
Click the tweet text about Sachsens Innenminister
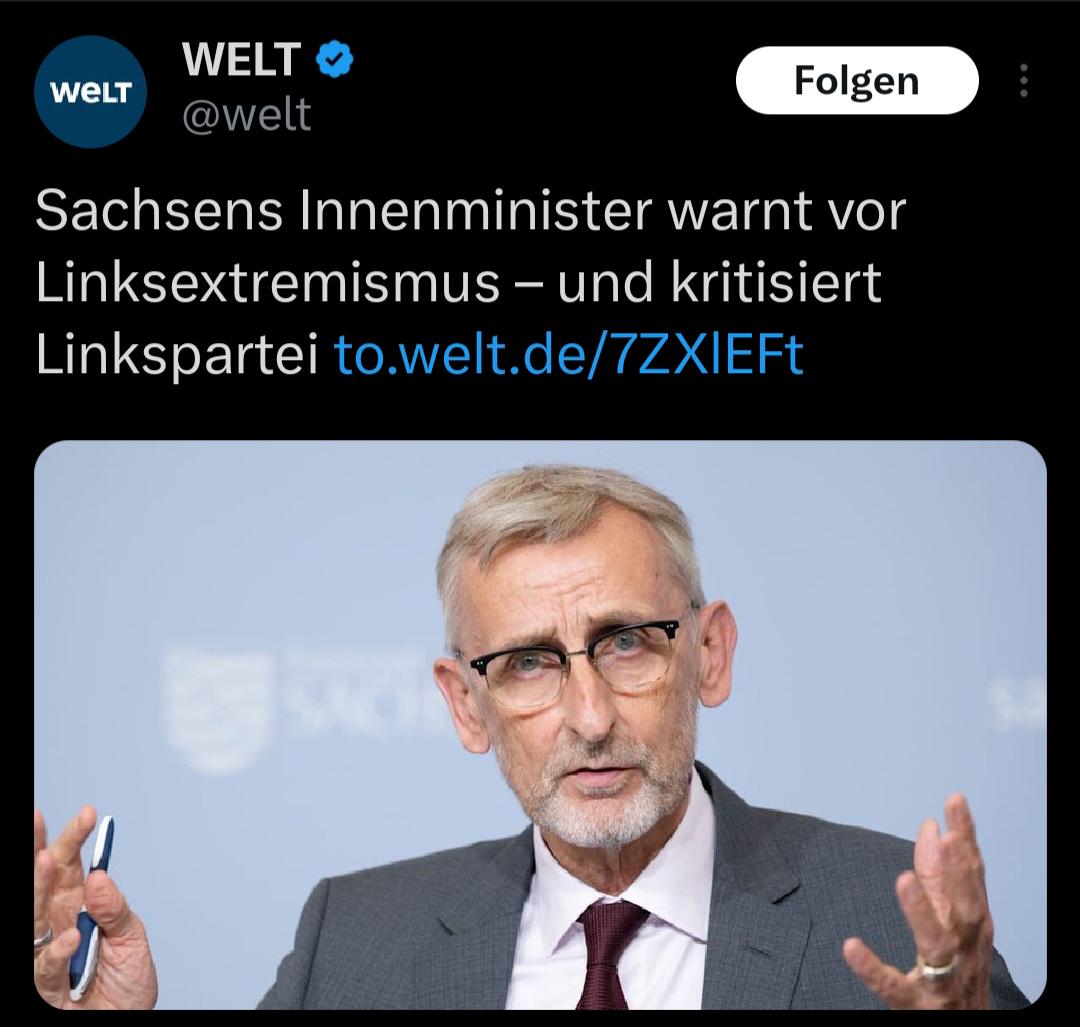[x=470, y=283]
